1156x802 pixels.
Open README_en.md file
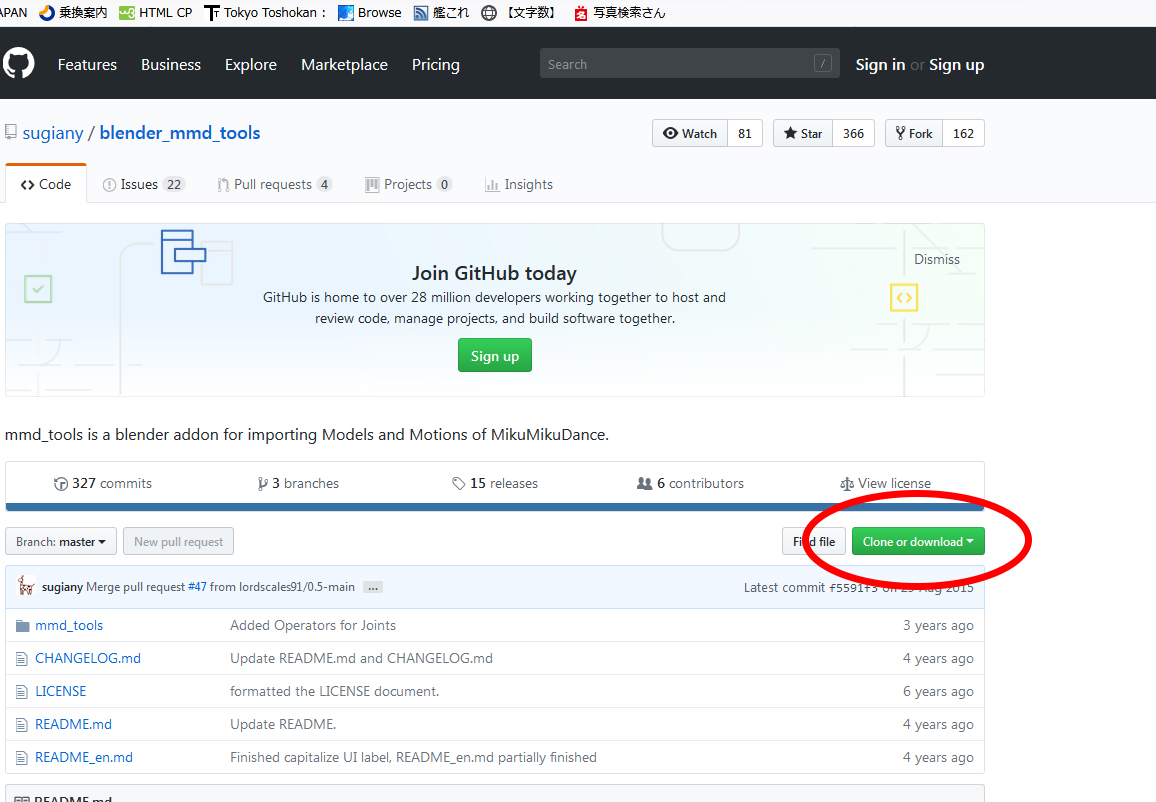coord(84,757)
